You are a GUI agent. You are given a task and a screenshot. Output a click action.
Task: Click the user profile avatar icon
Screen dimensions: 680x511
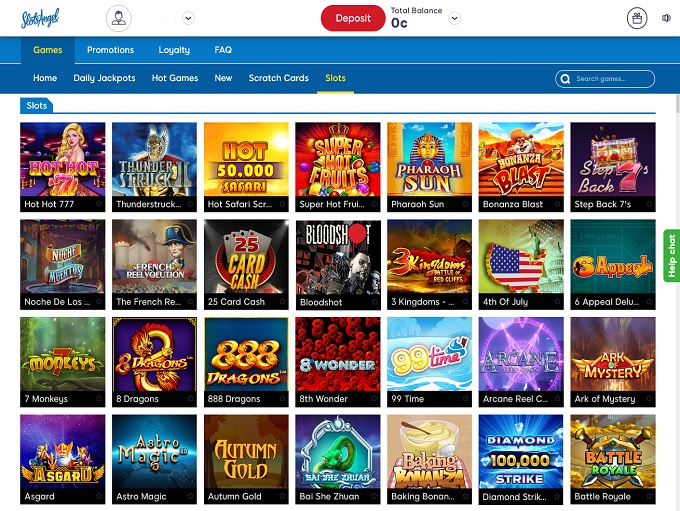pyautogui.click(x=119, y=18)
